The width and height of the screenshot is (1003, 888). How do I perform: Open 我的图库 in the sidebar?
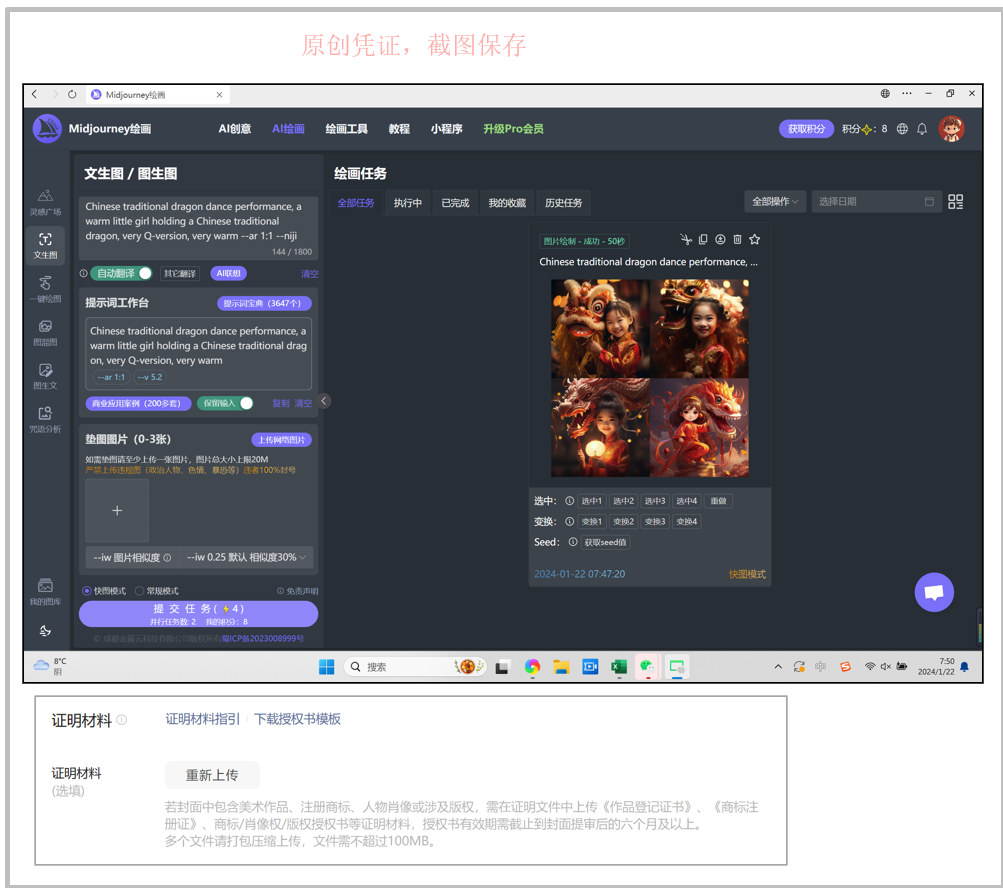coord(45,592)
